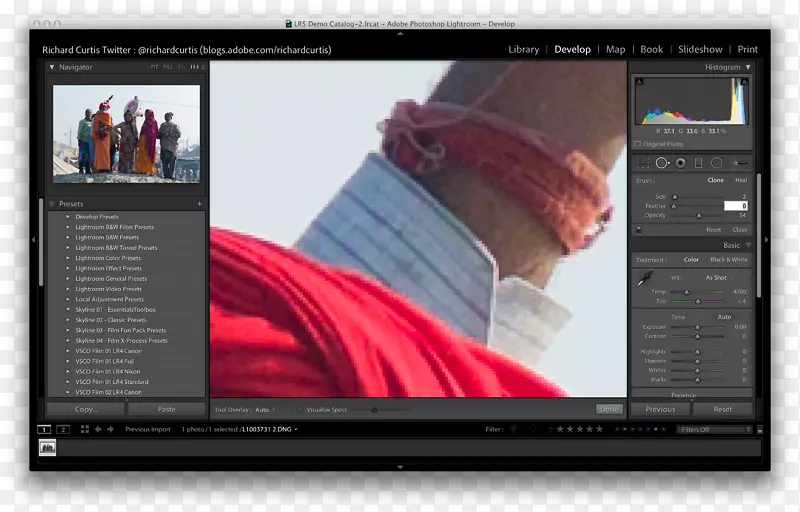Image resolution: width=800 pixels, height=512 pixels.
Task: Toggle the Original Photo checkbox
Action: tap(639, 144)
